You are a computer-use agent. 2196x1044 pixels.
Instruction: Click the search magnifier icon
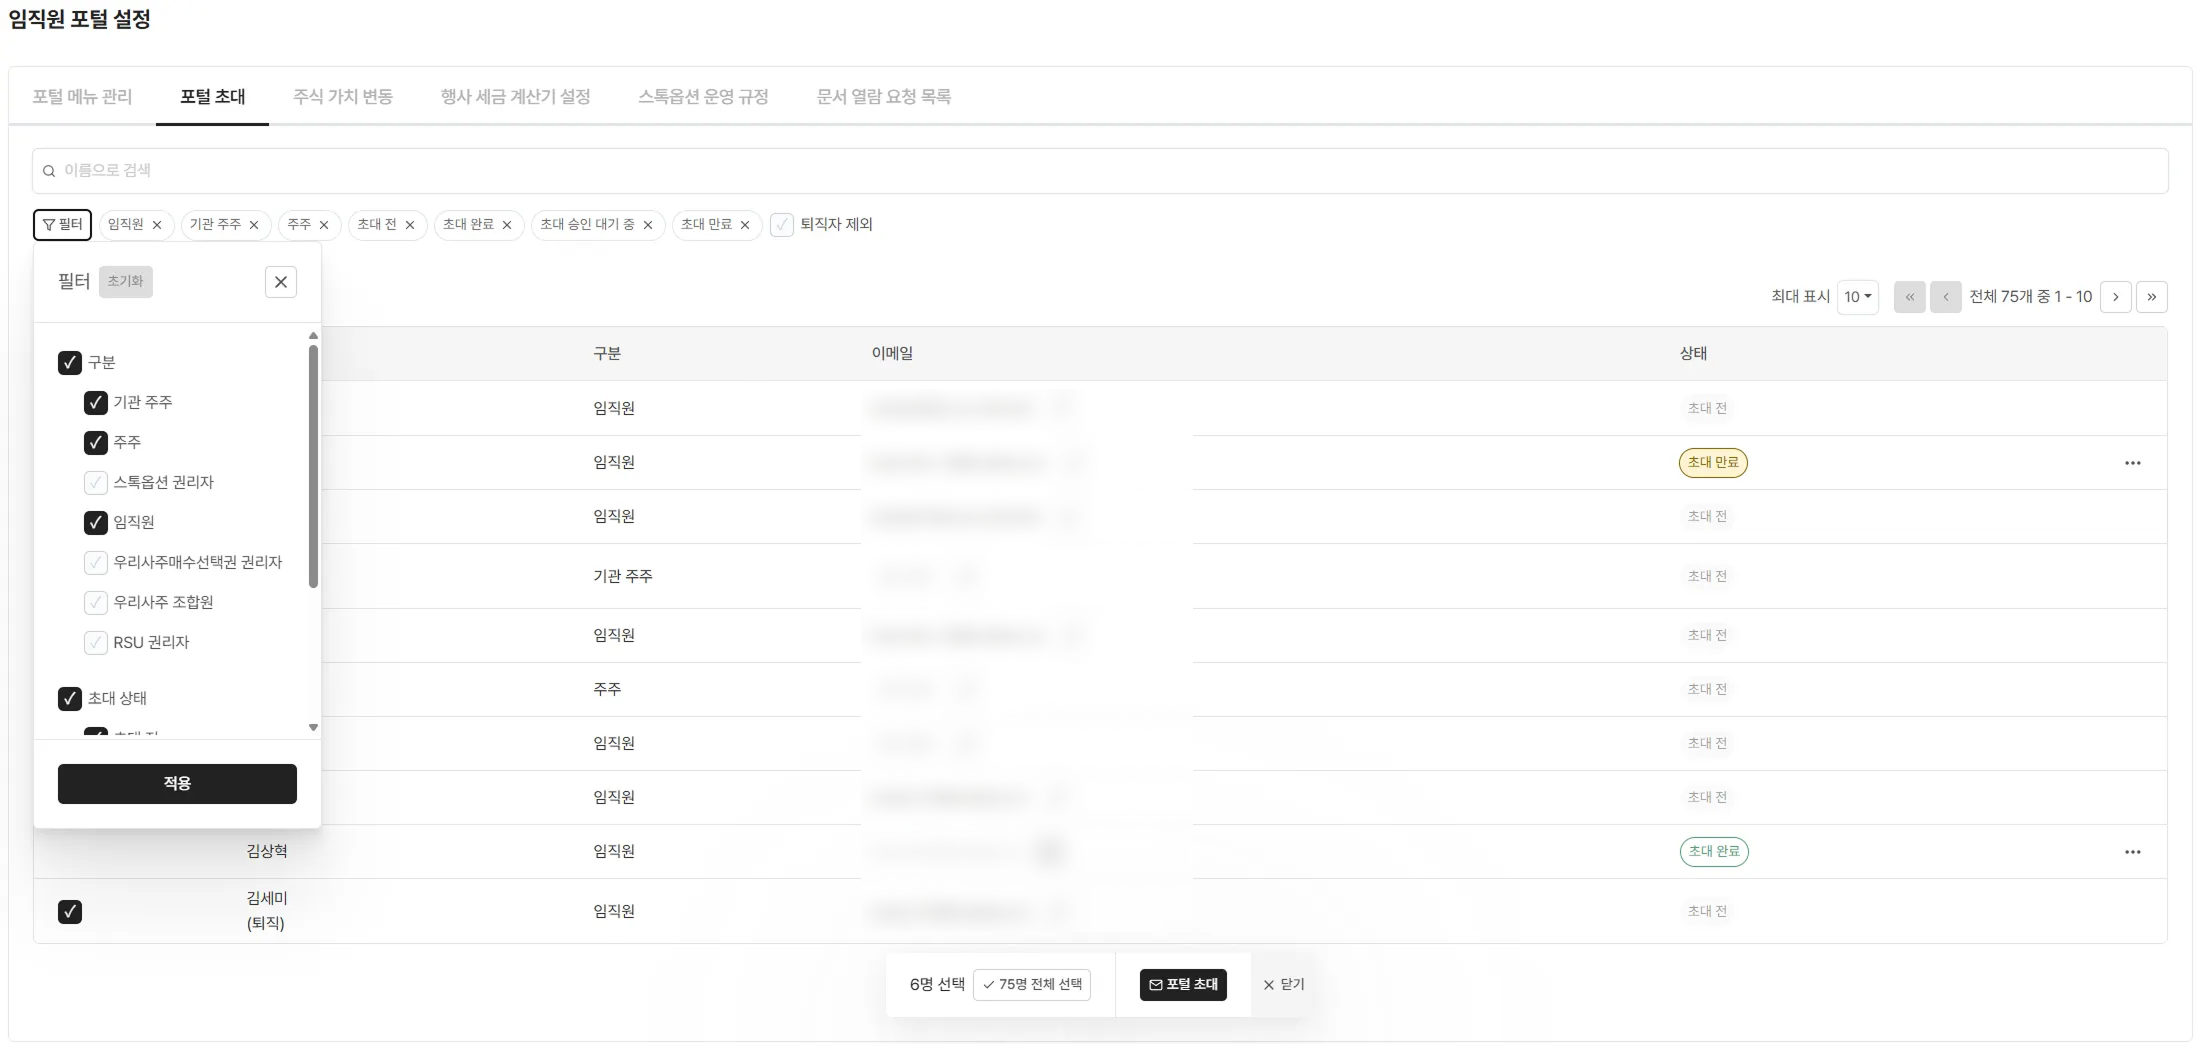pos(48,170)
